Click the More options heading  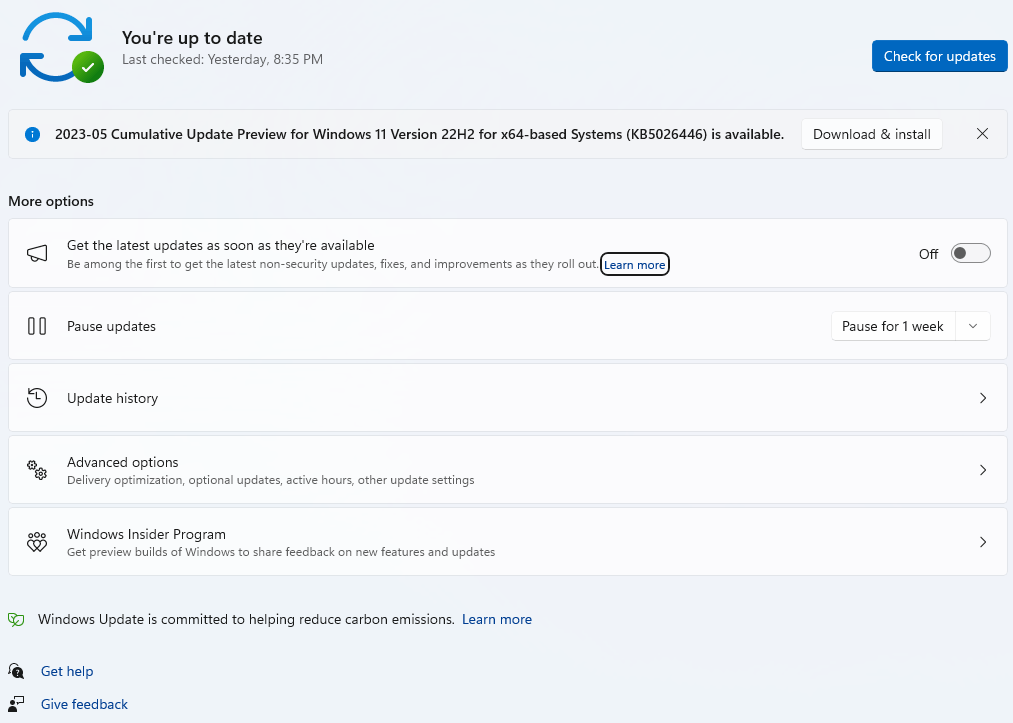click(x=51, y=201)
